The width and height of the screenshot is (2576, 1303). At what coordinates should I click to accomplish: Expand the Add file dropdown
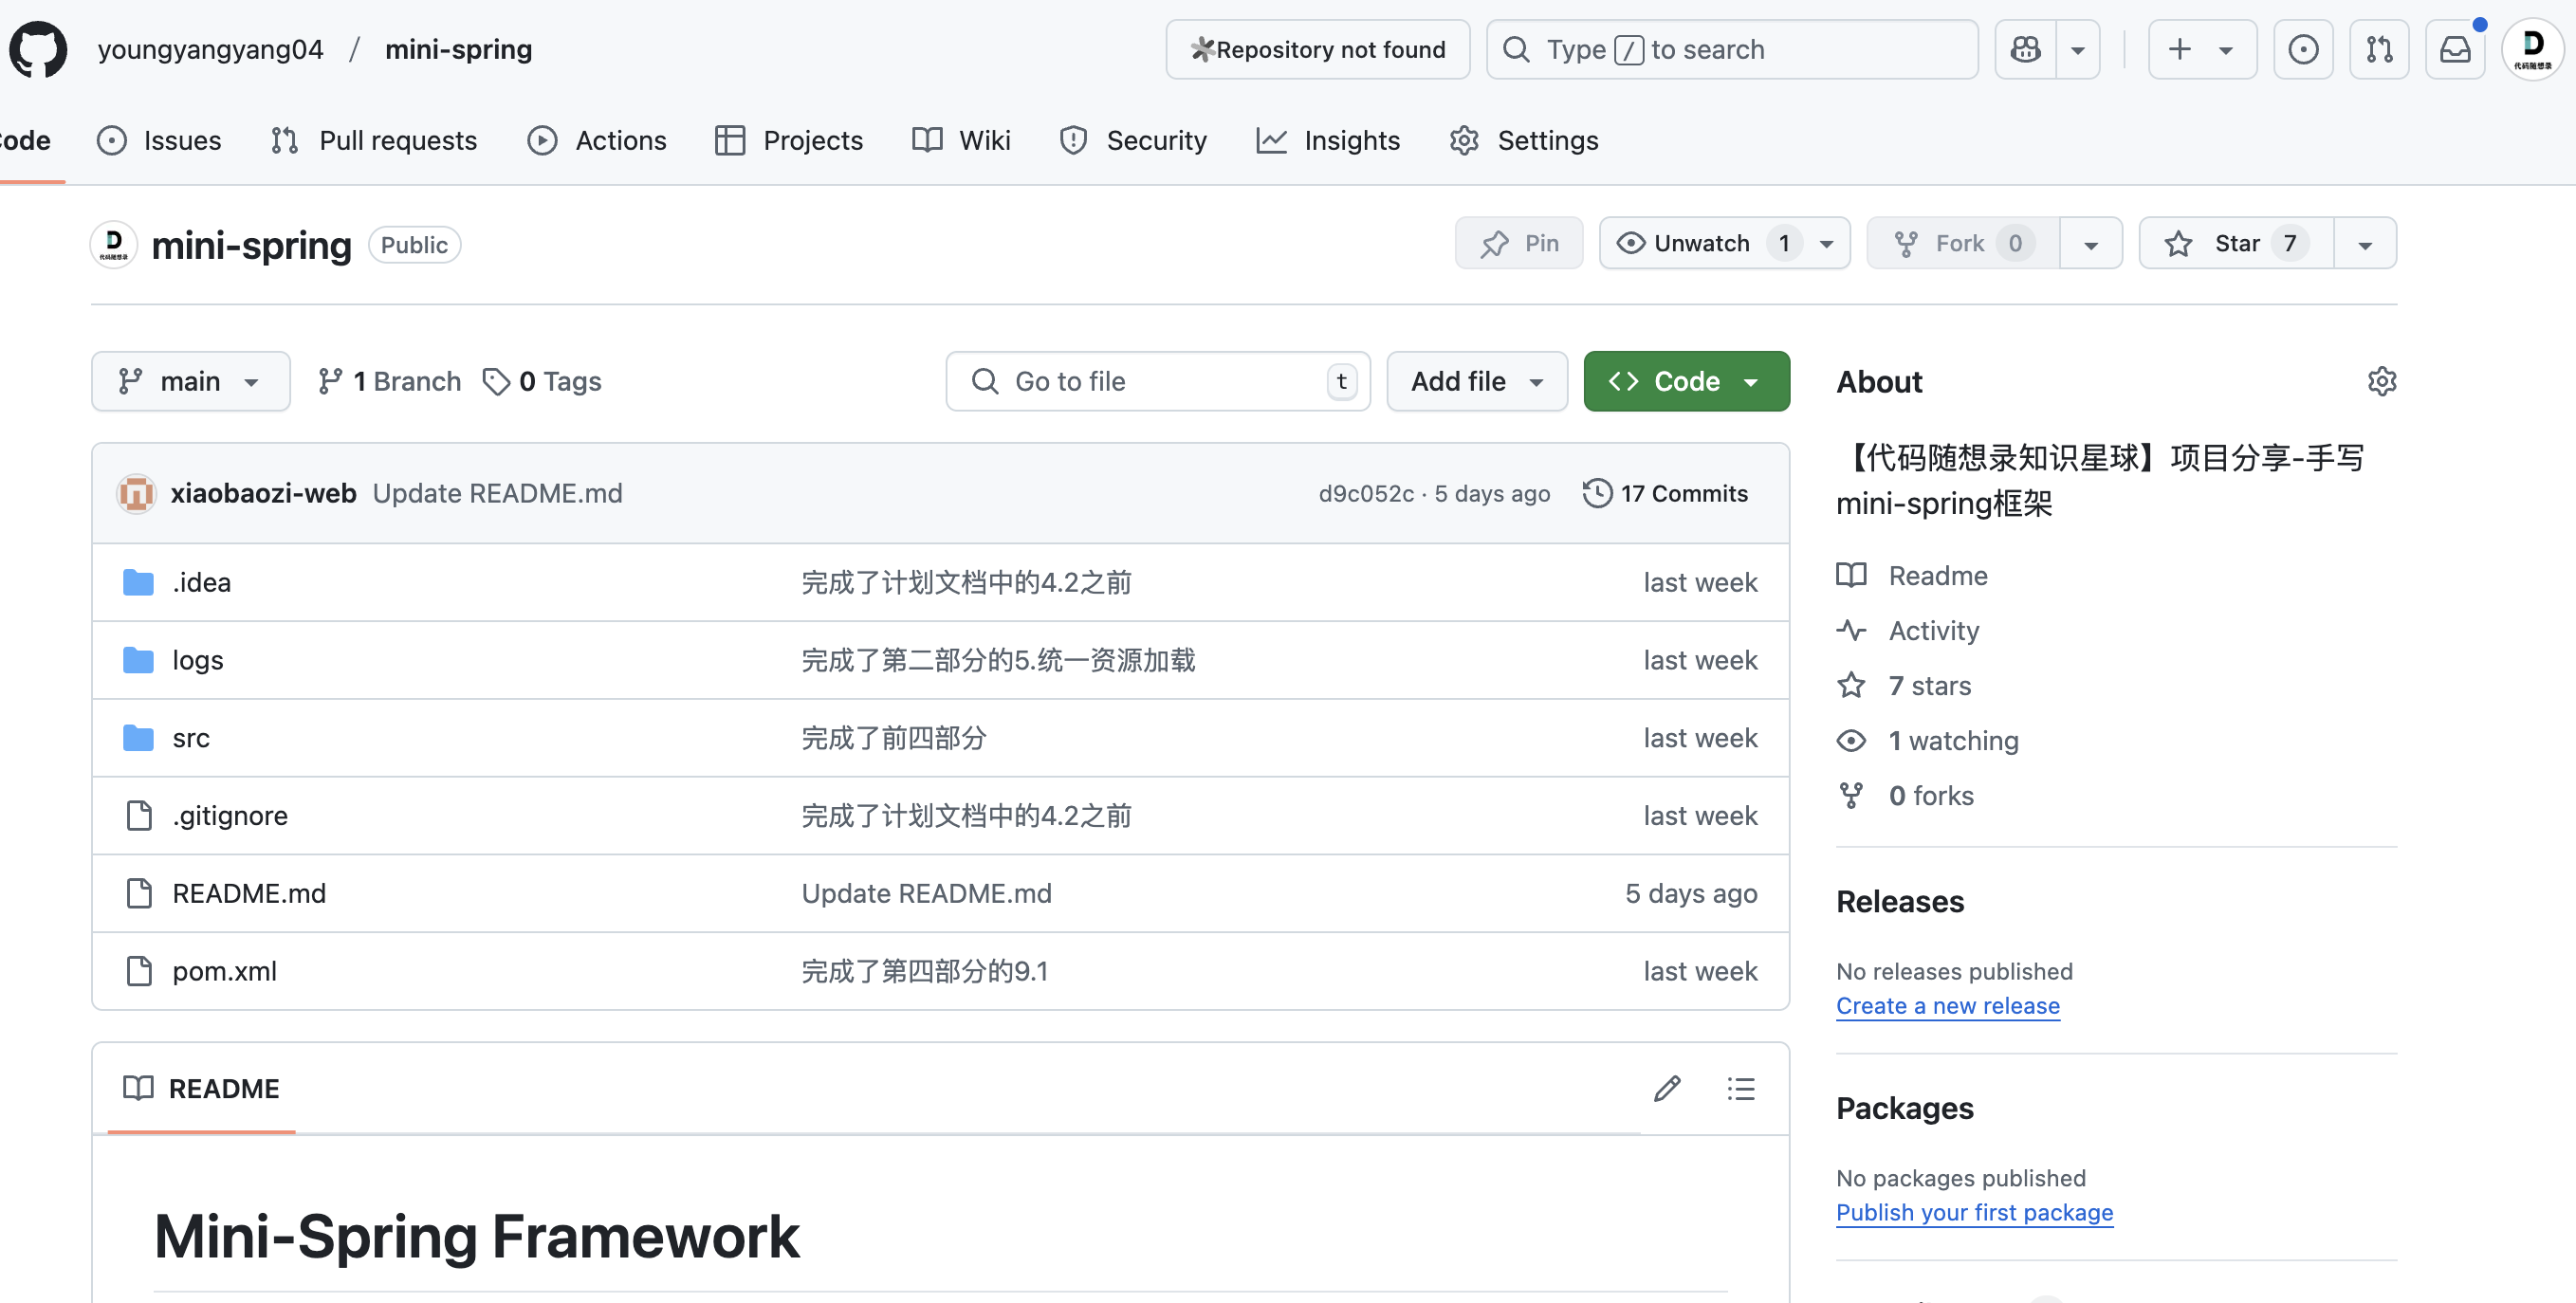click(1477, 381)
